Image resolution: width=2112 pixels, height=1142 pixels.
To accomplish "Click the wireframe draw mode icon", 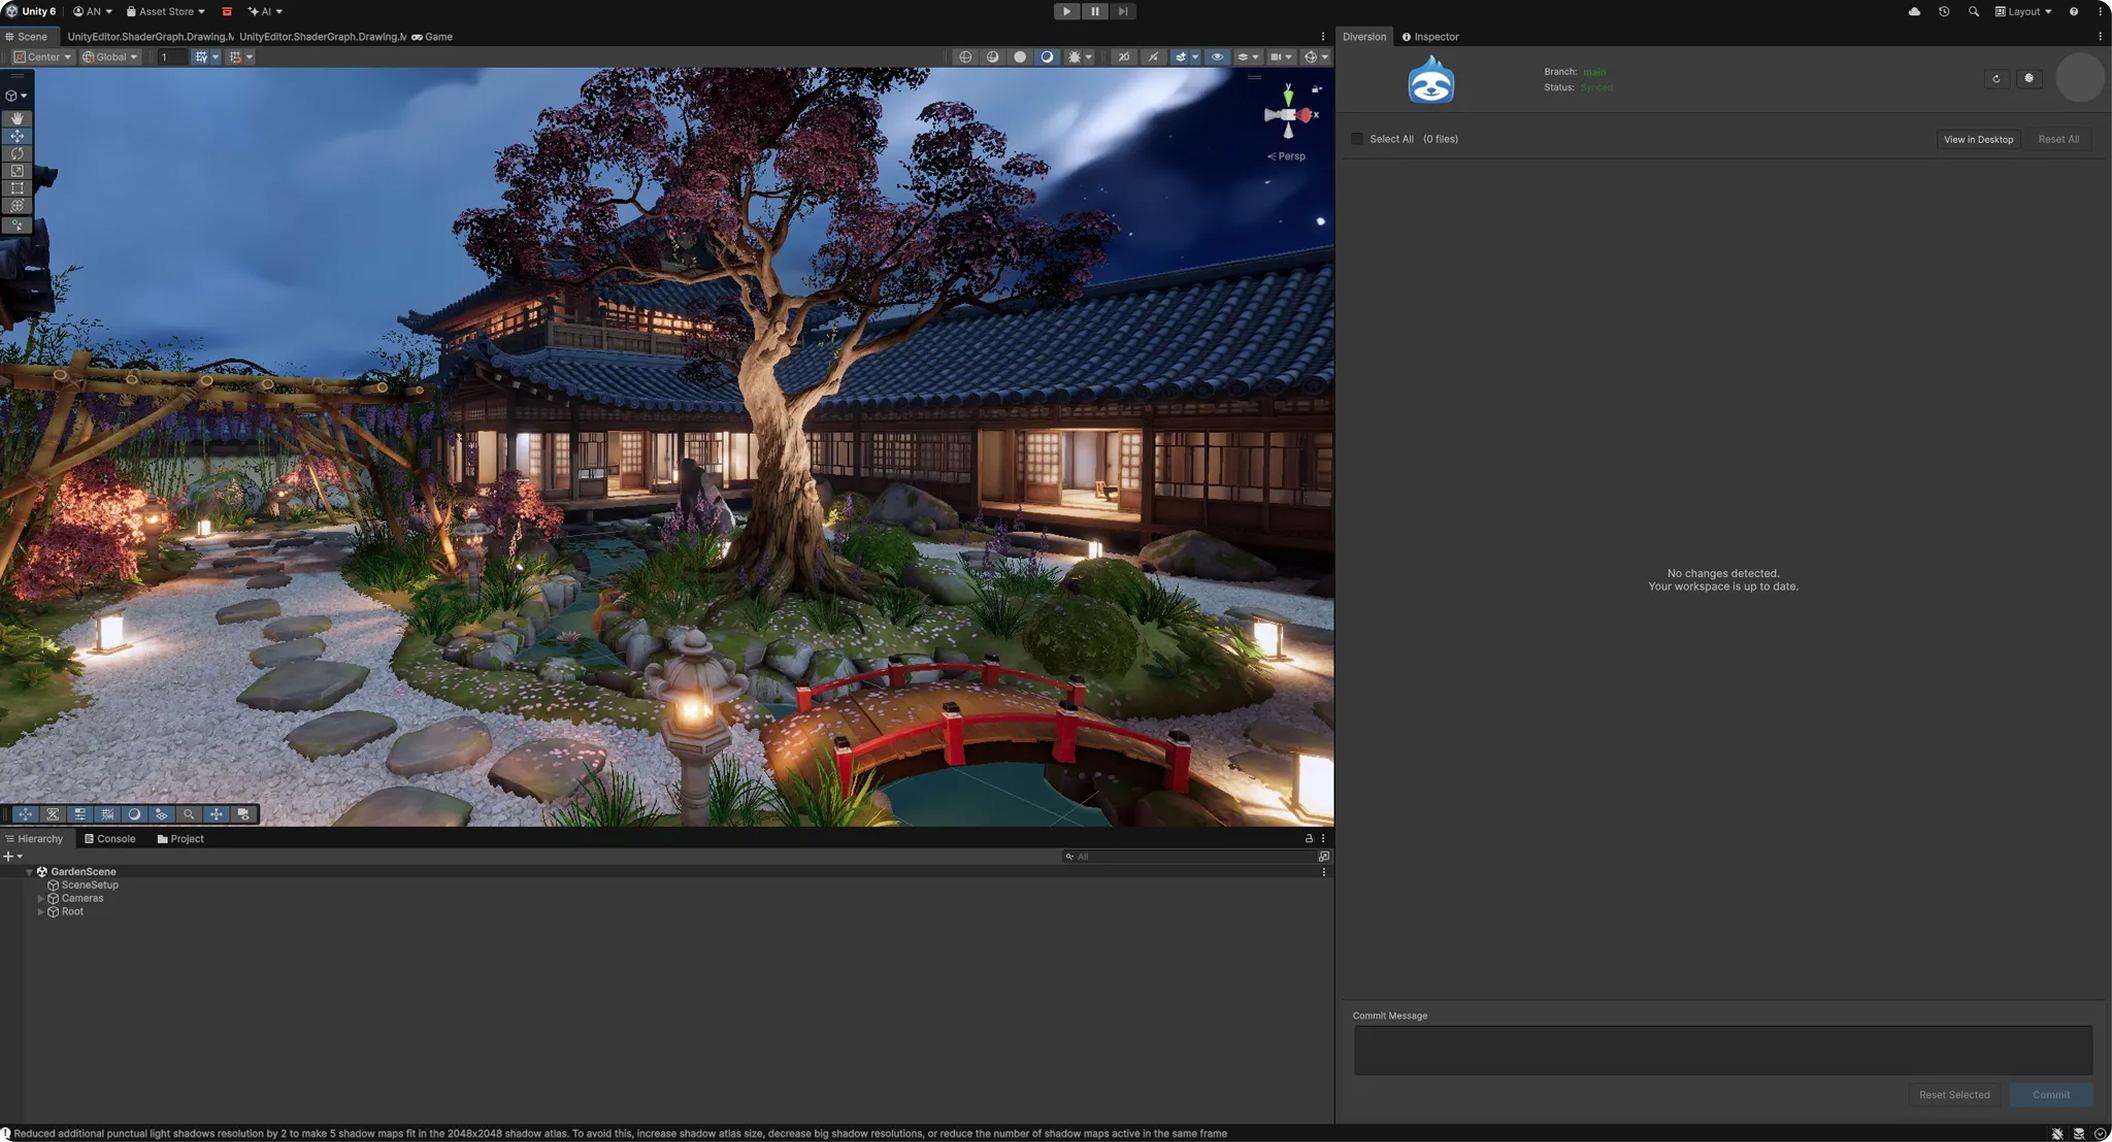I will pyautogui.click(x=965, y=57).
